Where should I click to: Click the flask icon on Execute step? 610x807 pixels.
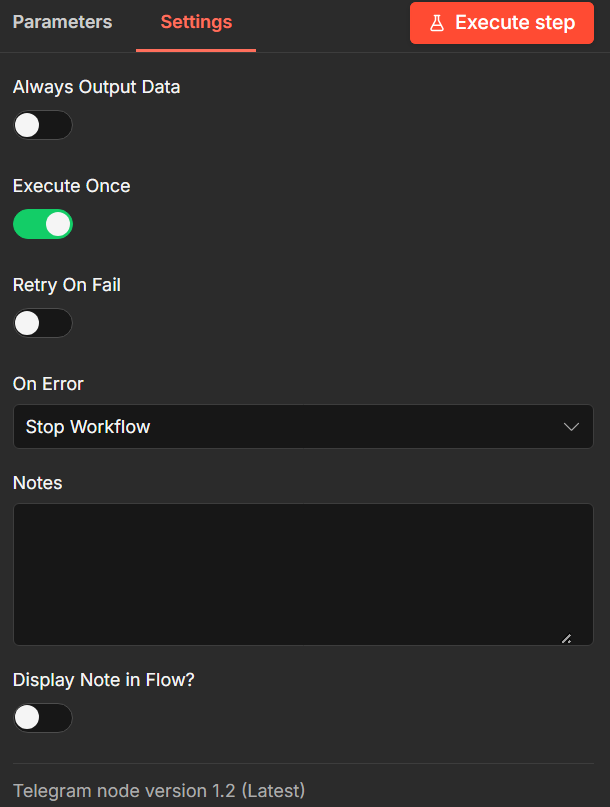(x=437, y=23)
